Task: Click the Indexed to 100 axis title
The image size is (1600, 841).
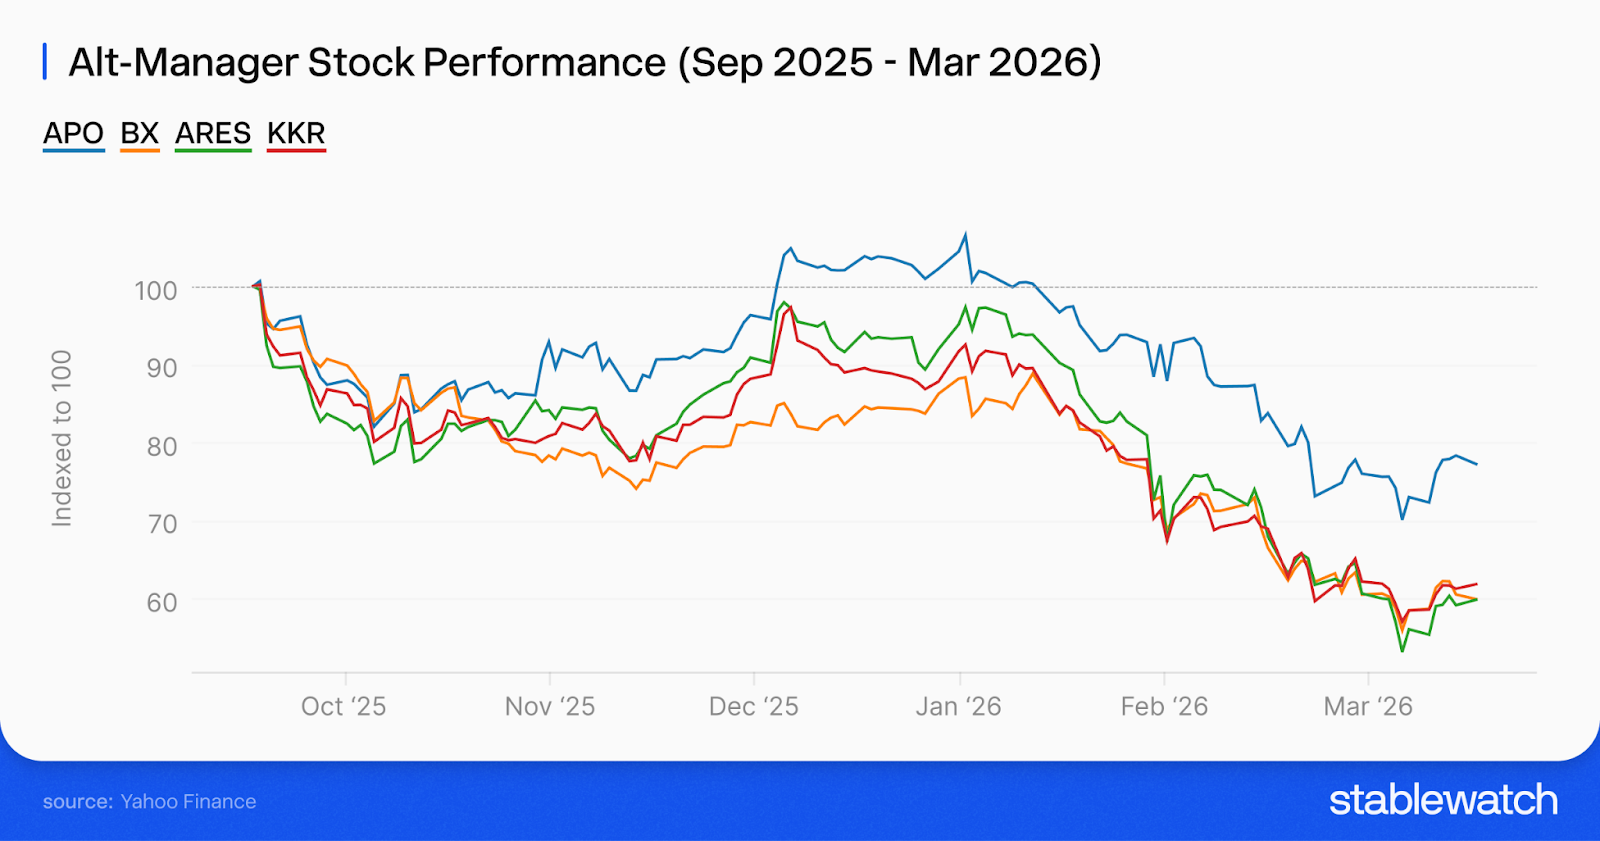Action: [x=62, y=438]
